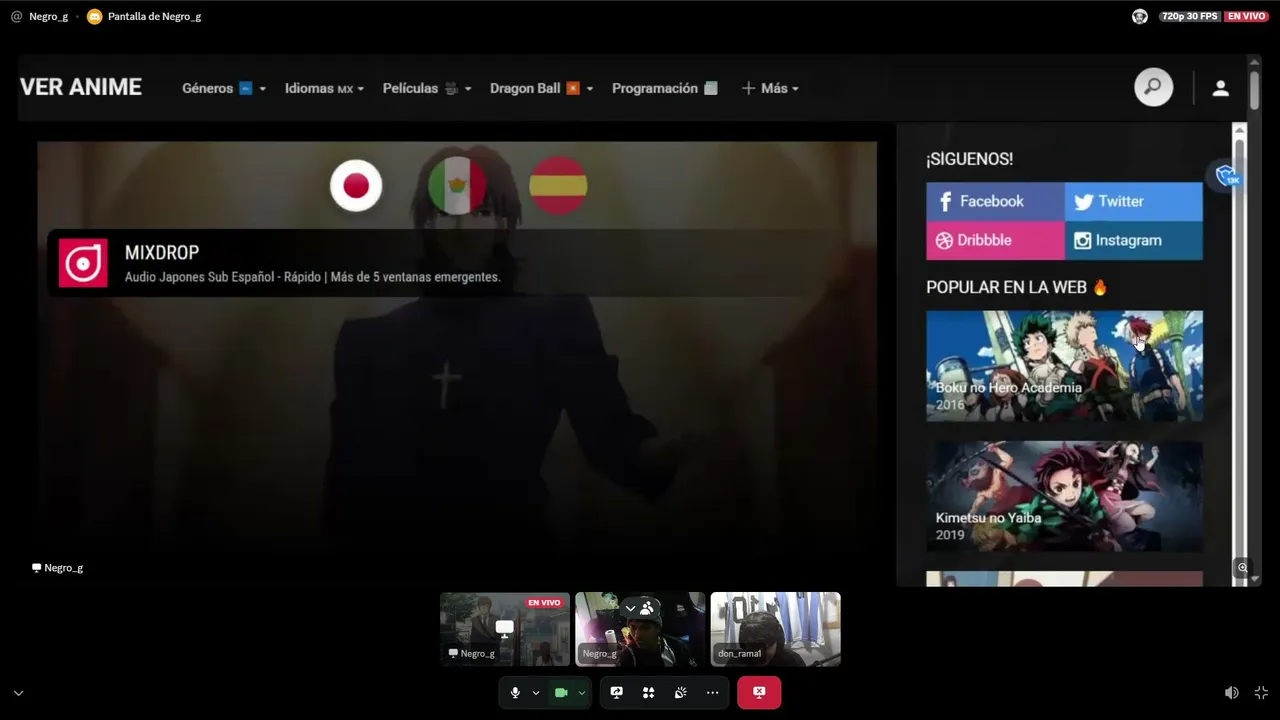The height and width of the screenshot is (720, 1280).
Task: Expand microphone input options arrow
Action: 536,692
